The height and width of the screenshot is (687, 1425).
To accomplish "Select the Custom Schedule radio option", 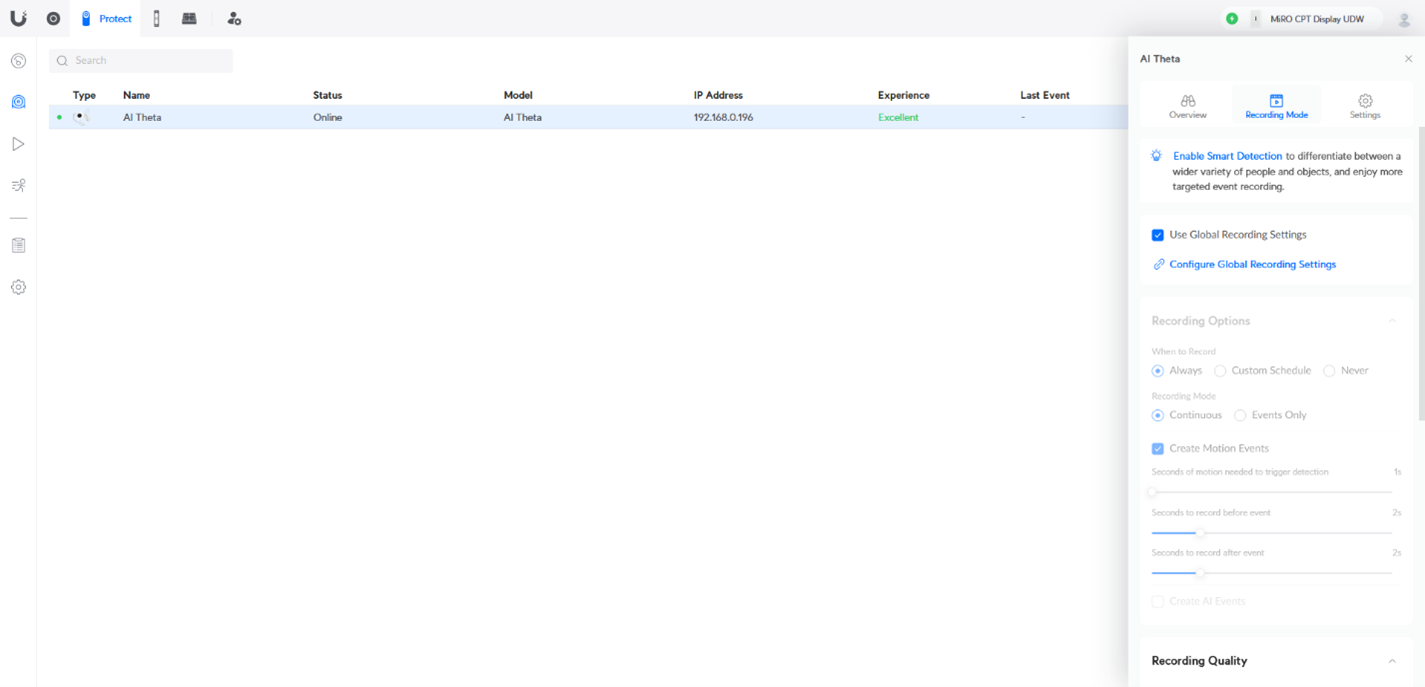I will coord(1220,371).
